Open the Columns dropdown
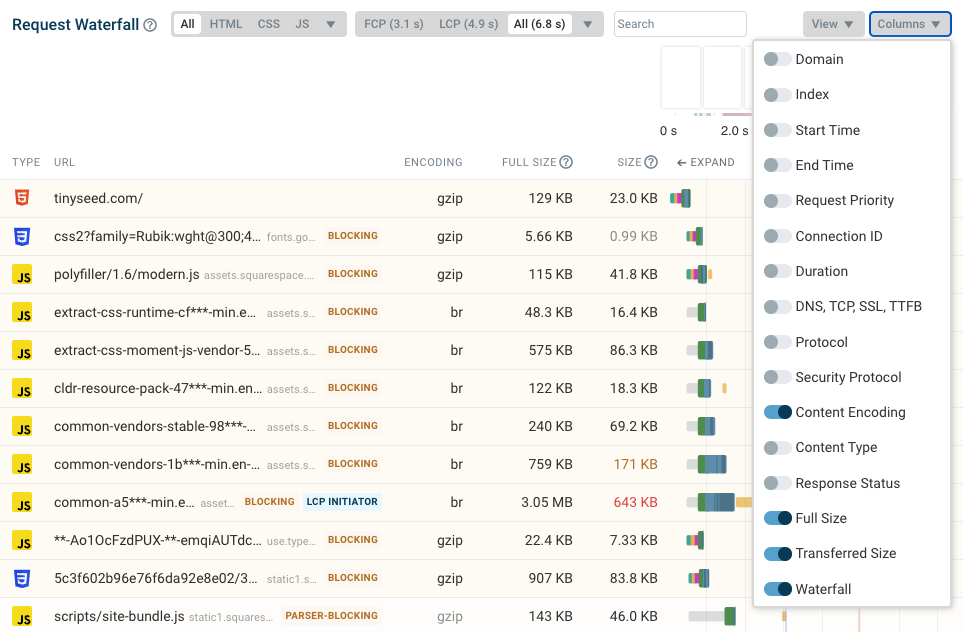Image resolution: width=963 pixels, height=632 pixels. pos(909,25)
